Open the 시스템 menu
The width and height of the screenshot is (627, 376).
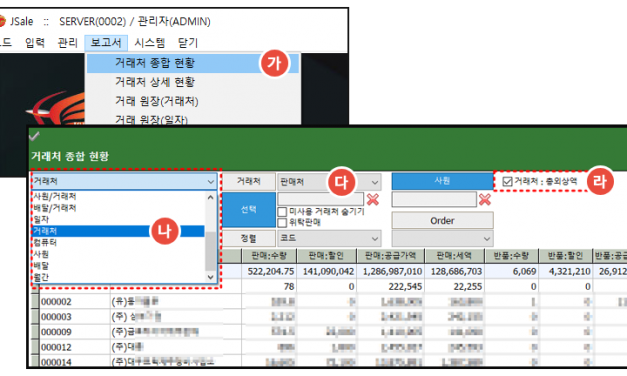150,42
